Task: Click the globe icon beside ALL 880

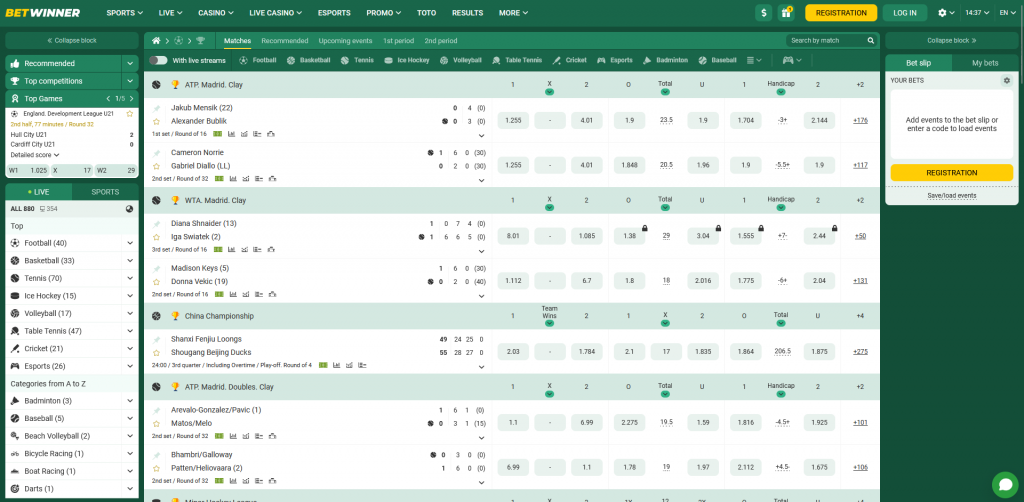Action: [129, 209]
